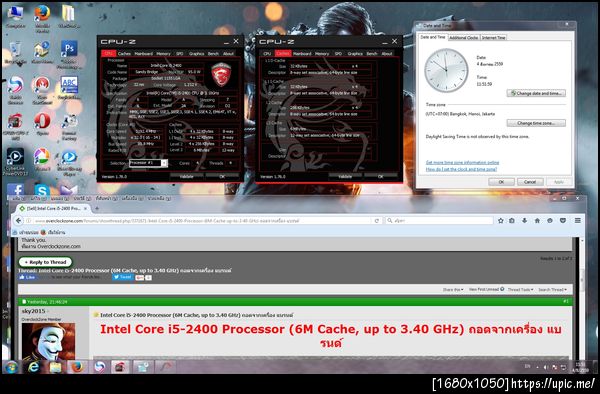
Task: Open Get more time zone information online link
Action: [x=462, y=163]
